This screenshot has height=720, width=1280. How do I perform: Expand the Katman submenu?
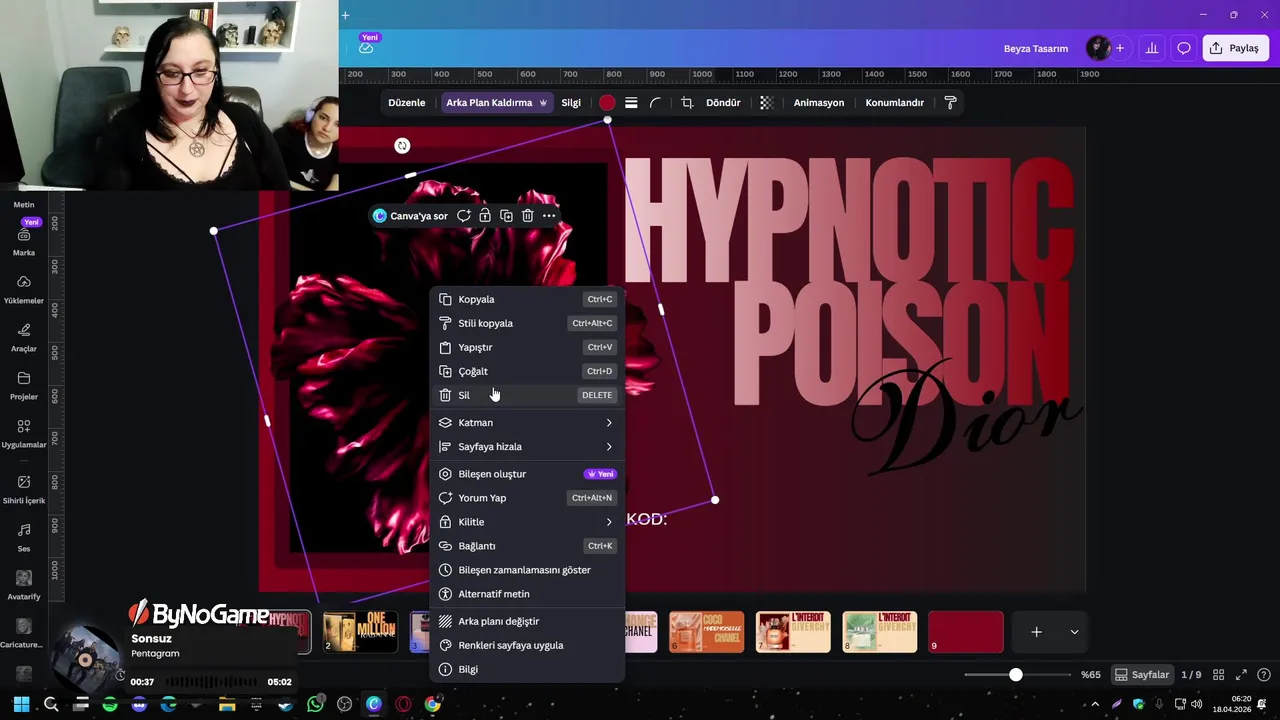527,423
